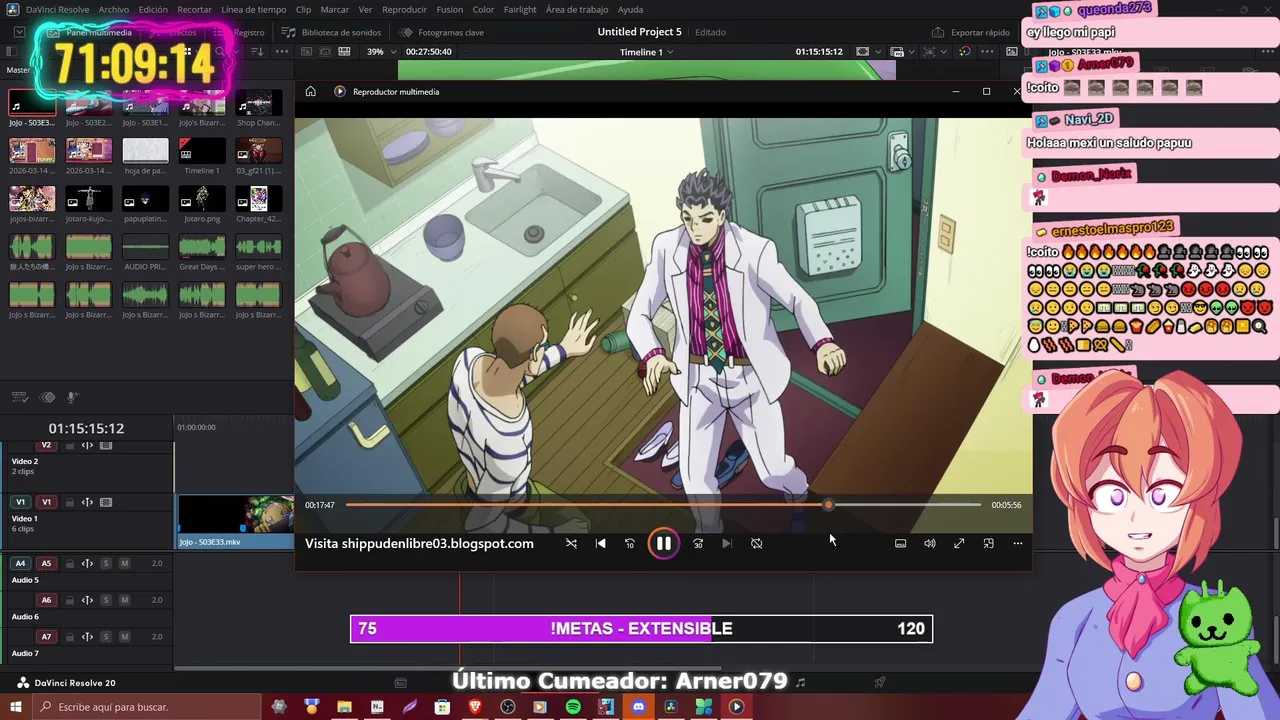Open the Fotogramas clave panel
1280x720 pixels.
click(441, 32)
